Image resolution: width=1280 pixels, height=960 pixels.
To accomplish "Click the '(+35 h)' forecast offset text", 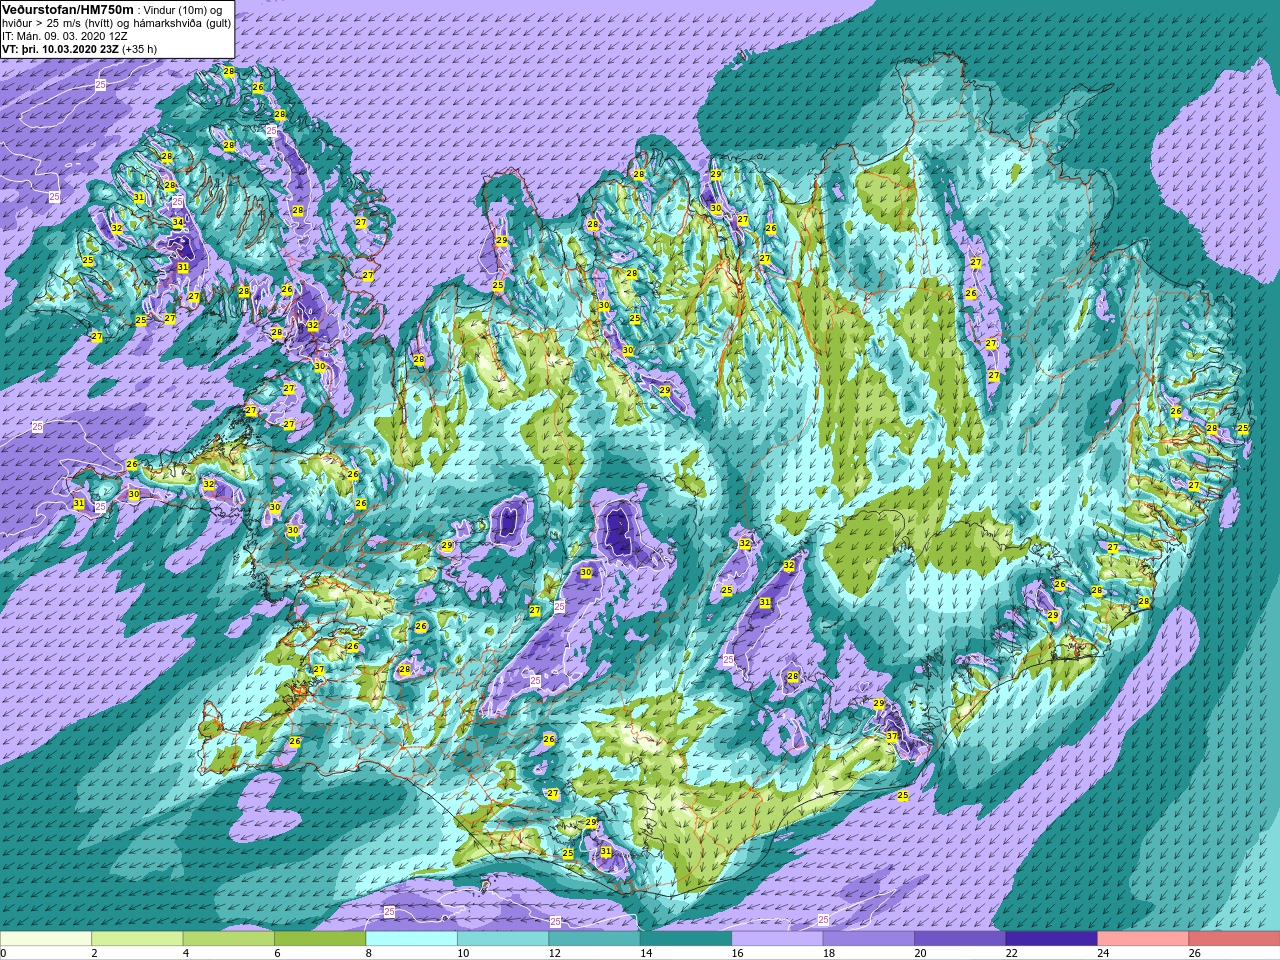I will tap(139, 48).
